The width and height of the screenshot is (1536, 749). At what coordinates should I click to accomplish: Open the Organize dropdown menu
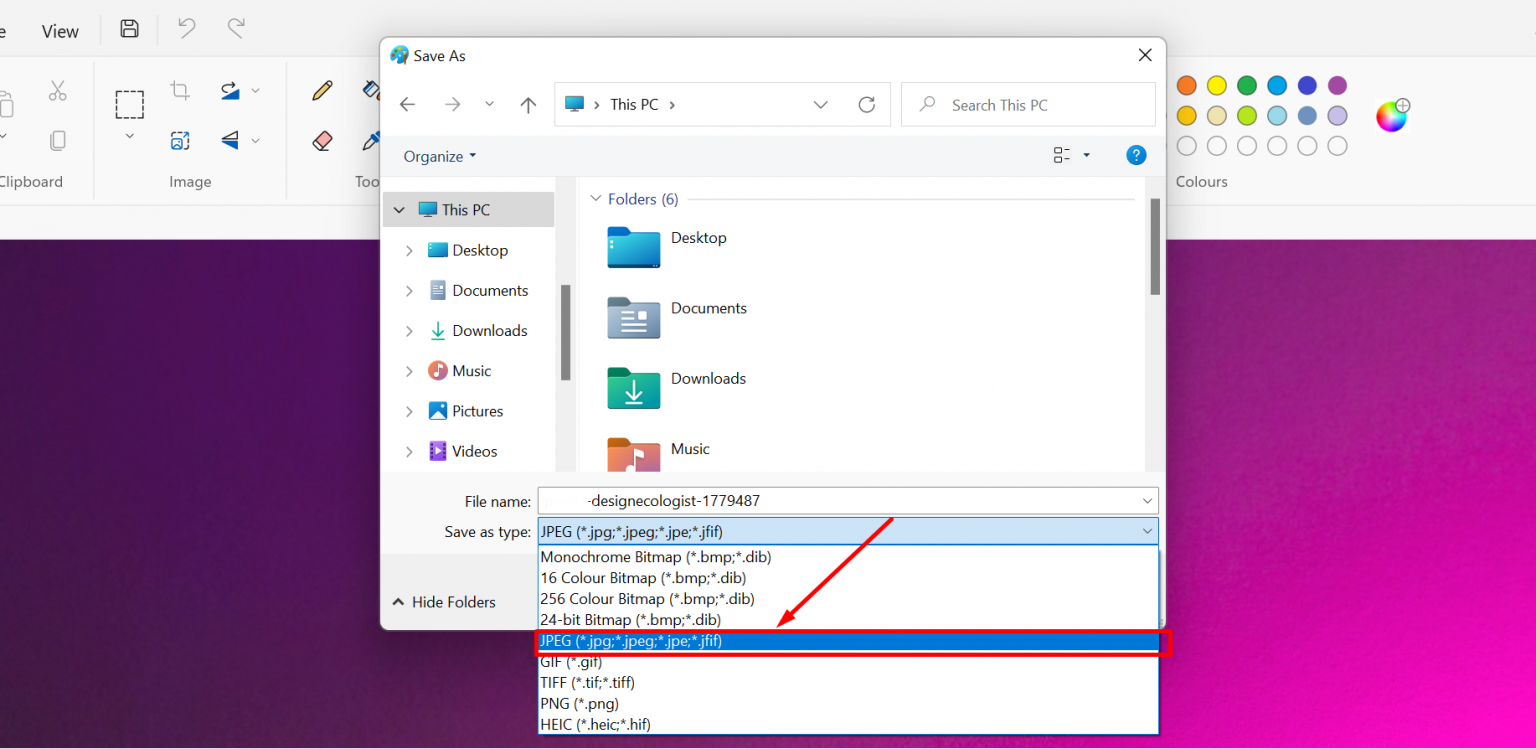[440, 156]
